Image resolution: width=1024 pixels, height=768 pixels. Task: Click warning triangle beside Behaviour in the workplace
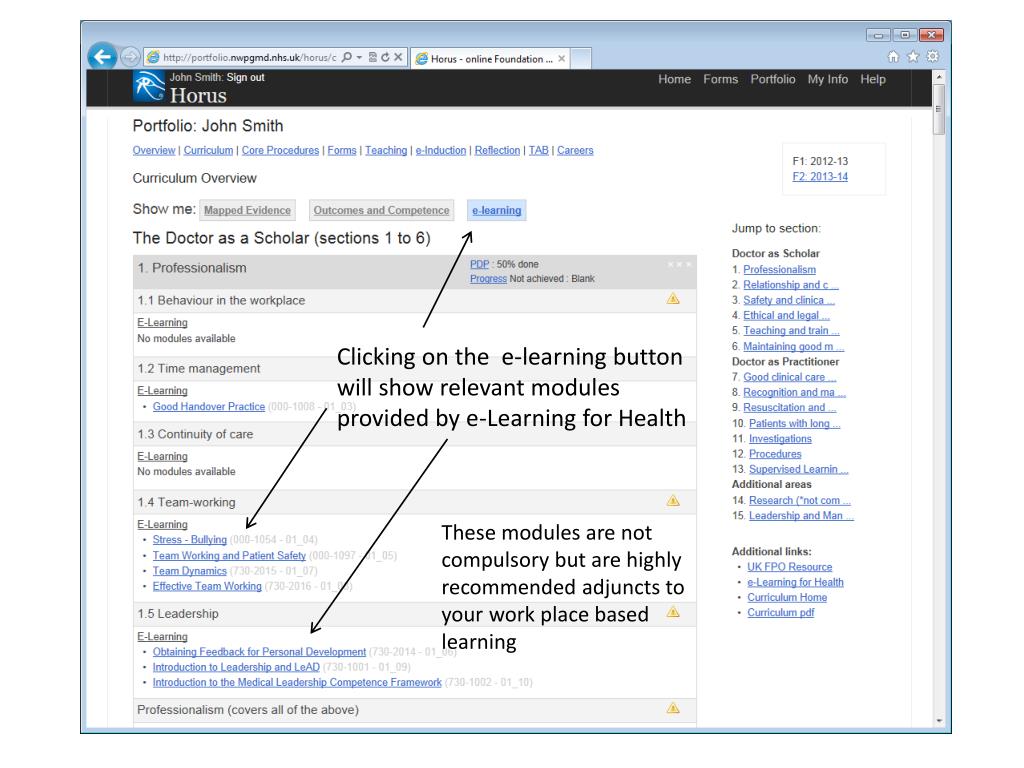673,299
